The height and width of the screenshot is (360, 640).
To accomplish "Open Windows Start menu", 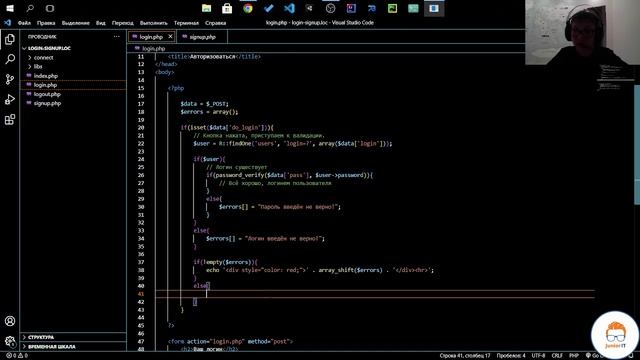I will (x=10, y=8).
